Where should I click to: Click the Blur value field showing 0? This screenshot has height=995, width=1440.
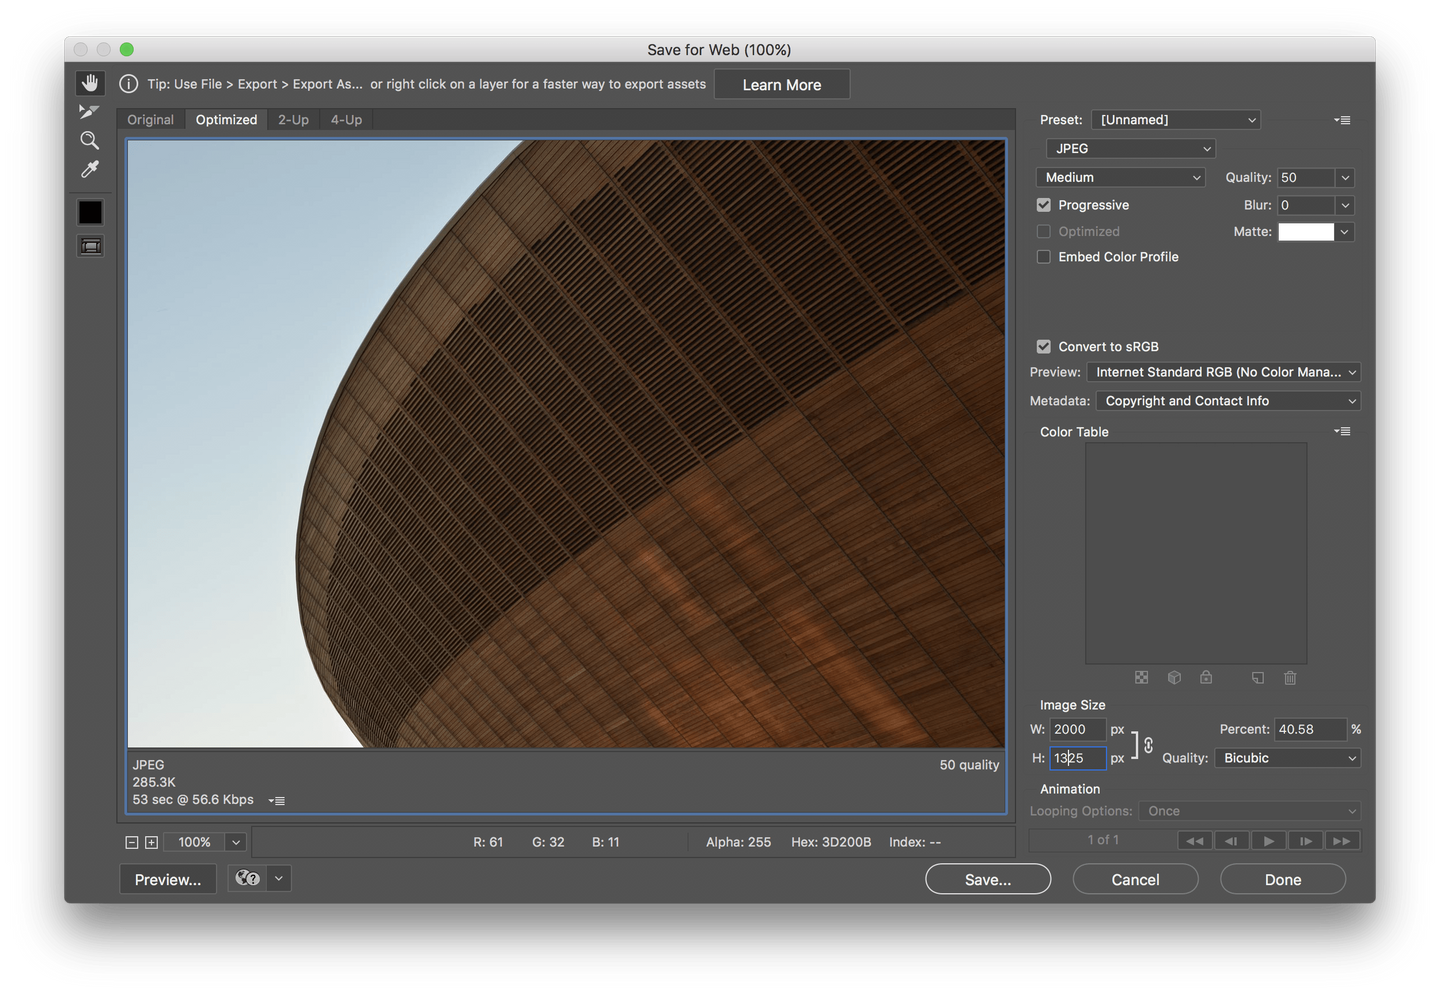1306,205
